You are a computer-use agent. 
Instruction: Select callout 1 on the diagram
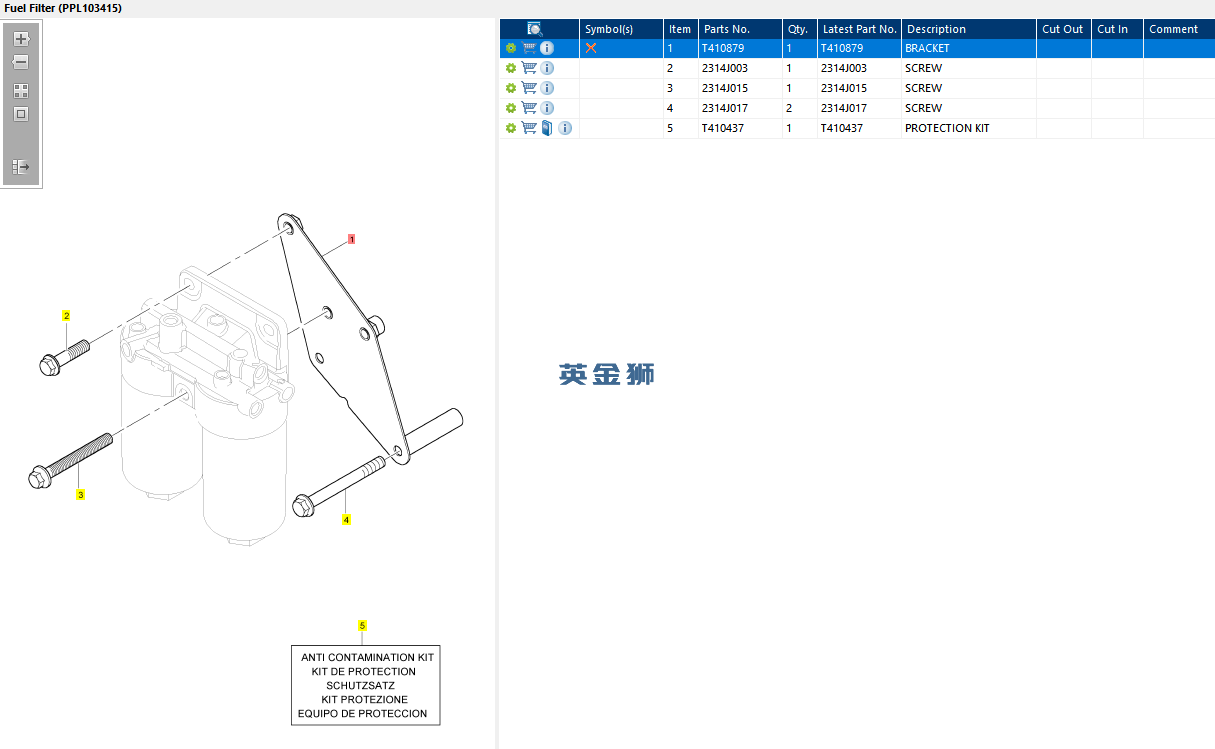coord(352,239)
